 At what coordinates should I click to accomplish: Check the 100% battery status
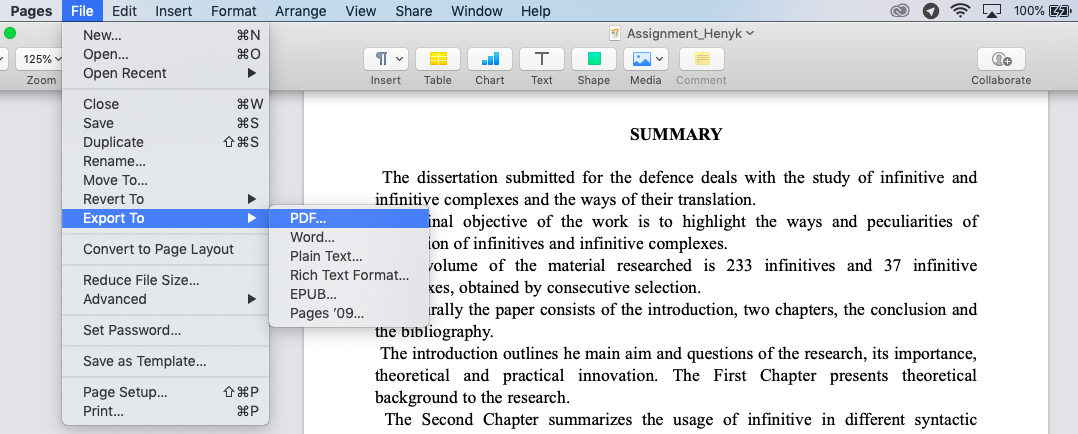click(x=1042, y=11)
